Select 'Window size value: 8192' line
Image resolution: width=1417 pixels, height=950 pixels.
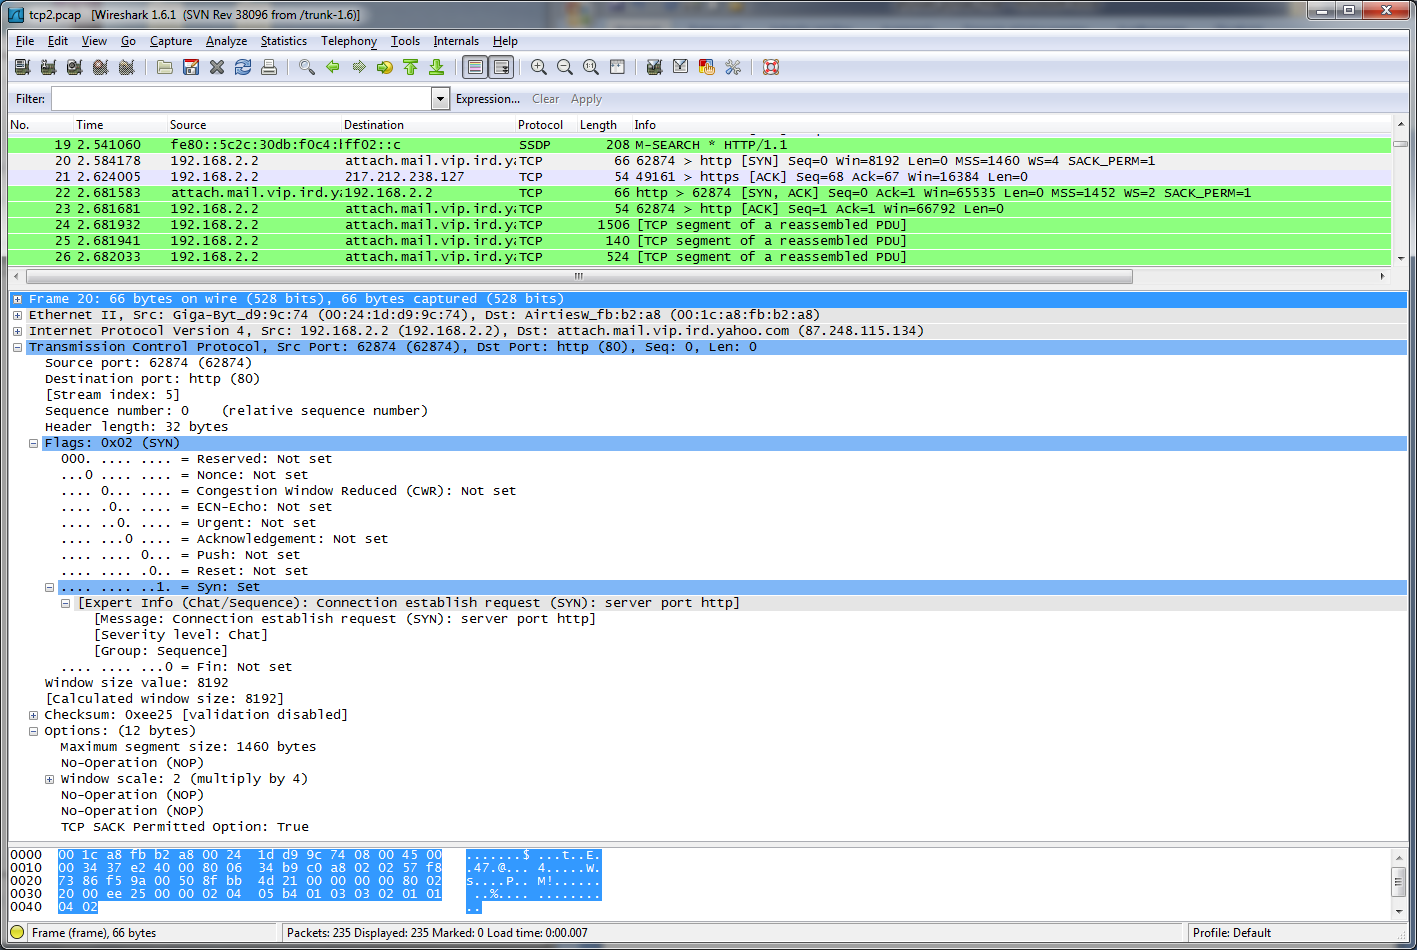(137, 683)
